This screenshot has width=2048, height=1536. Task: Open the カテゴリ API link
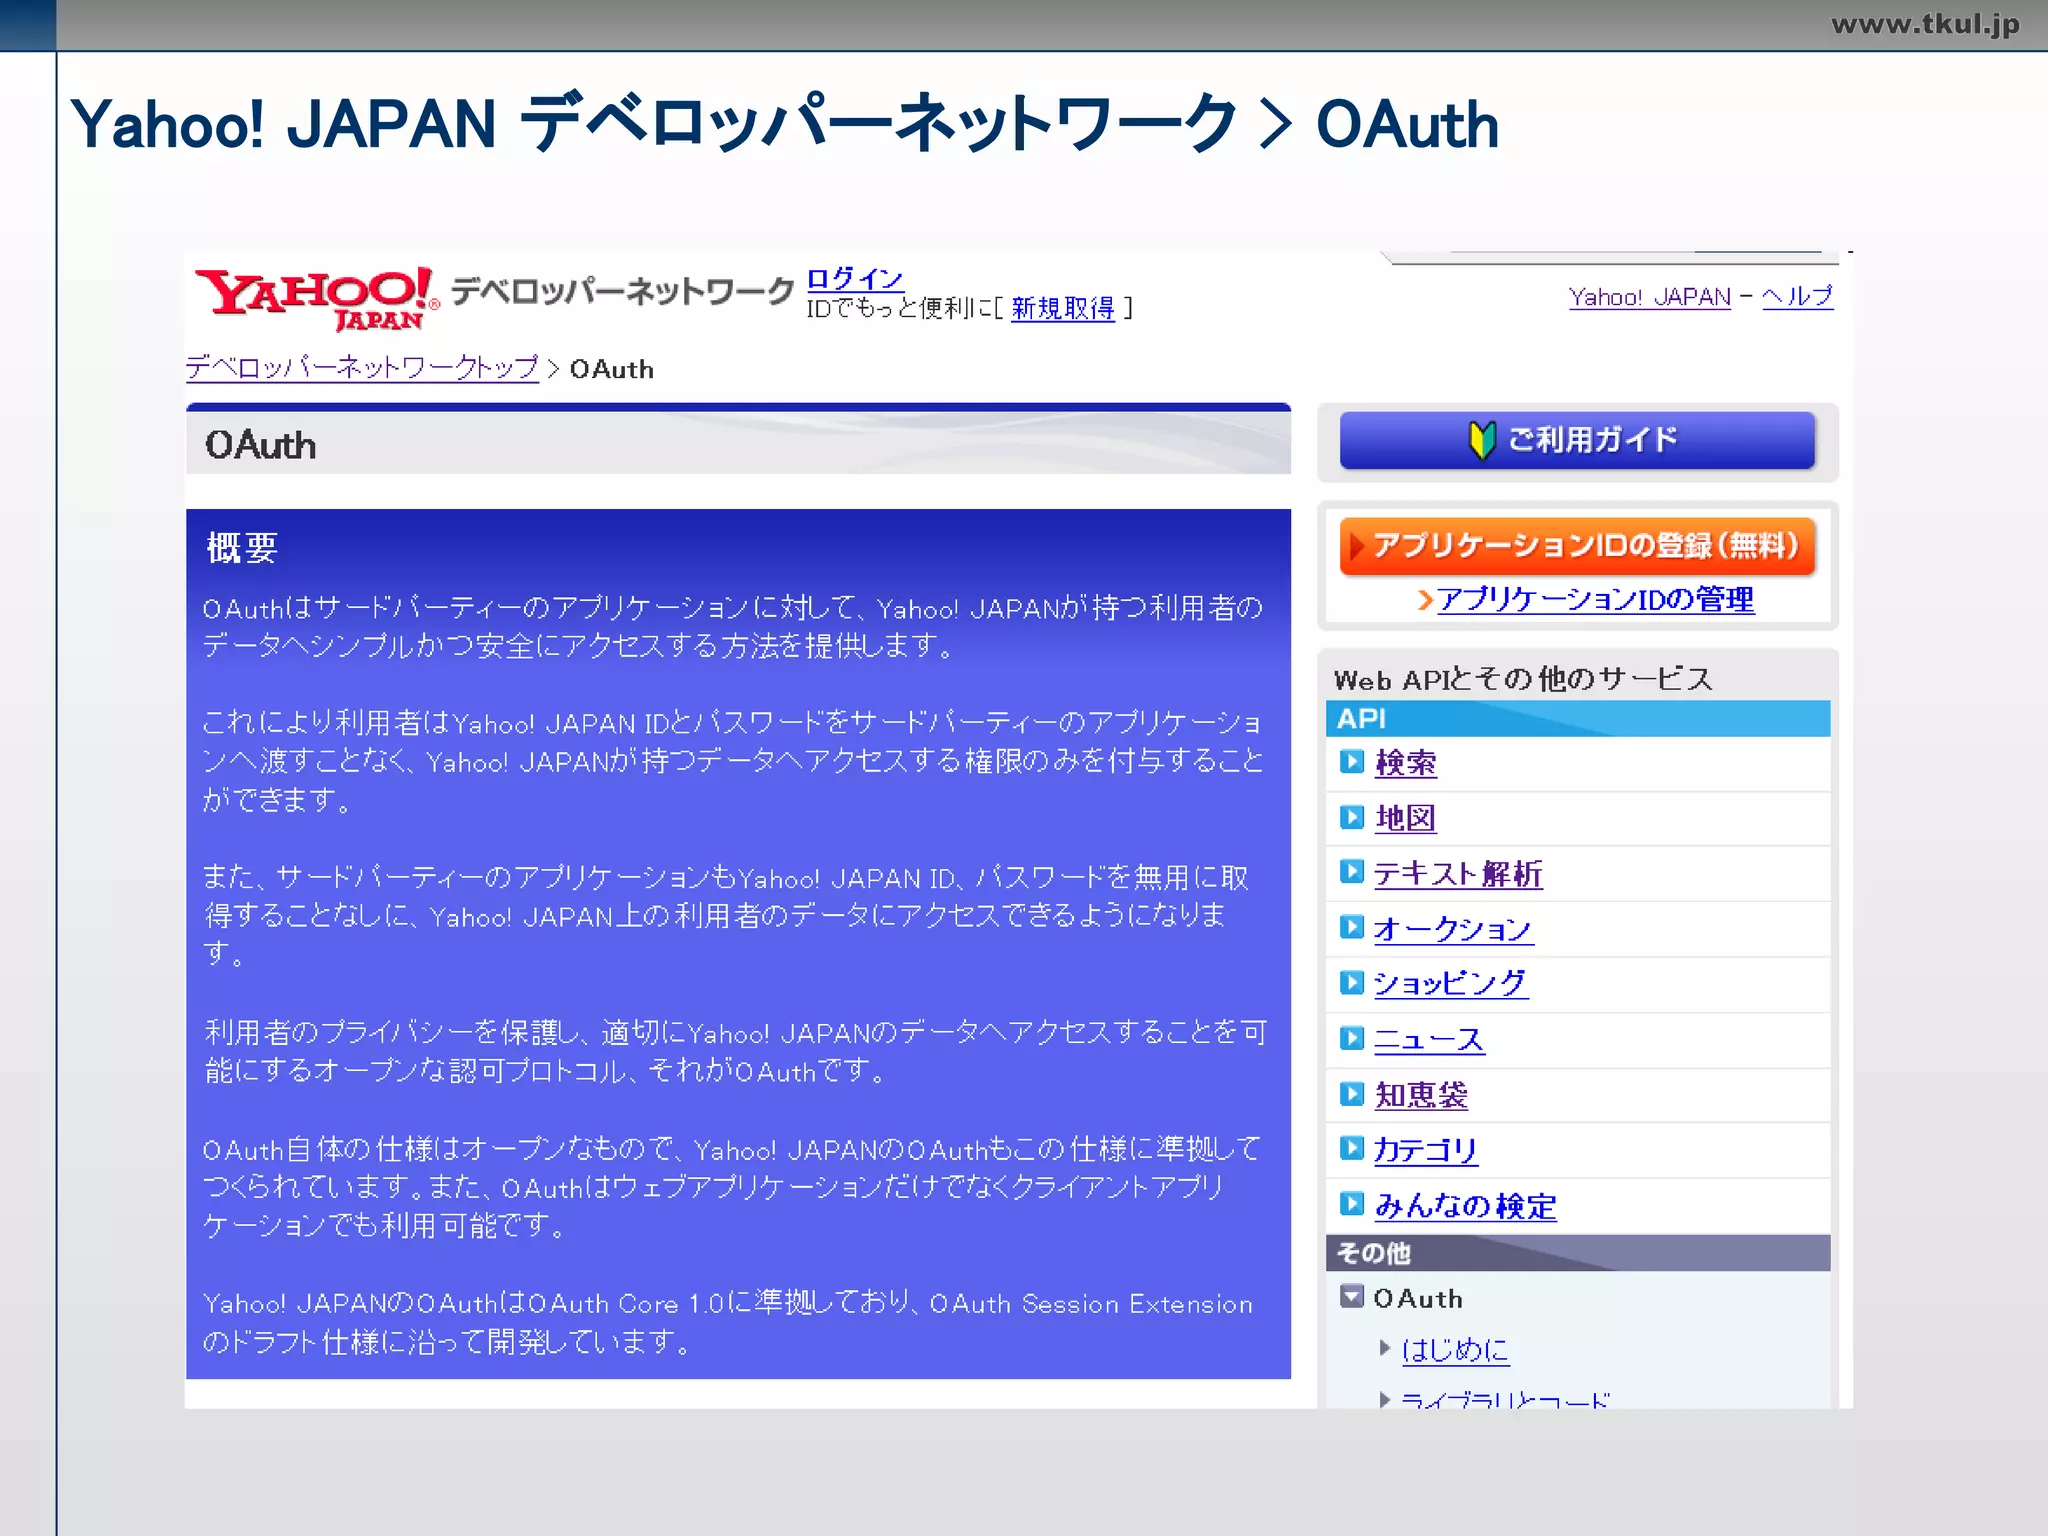pyautogui.click(x=1426, y=1150)
